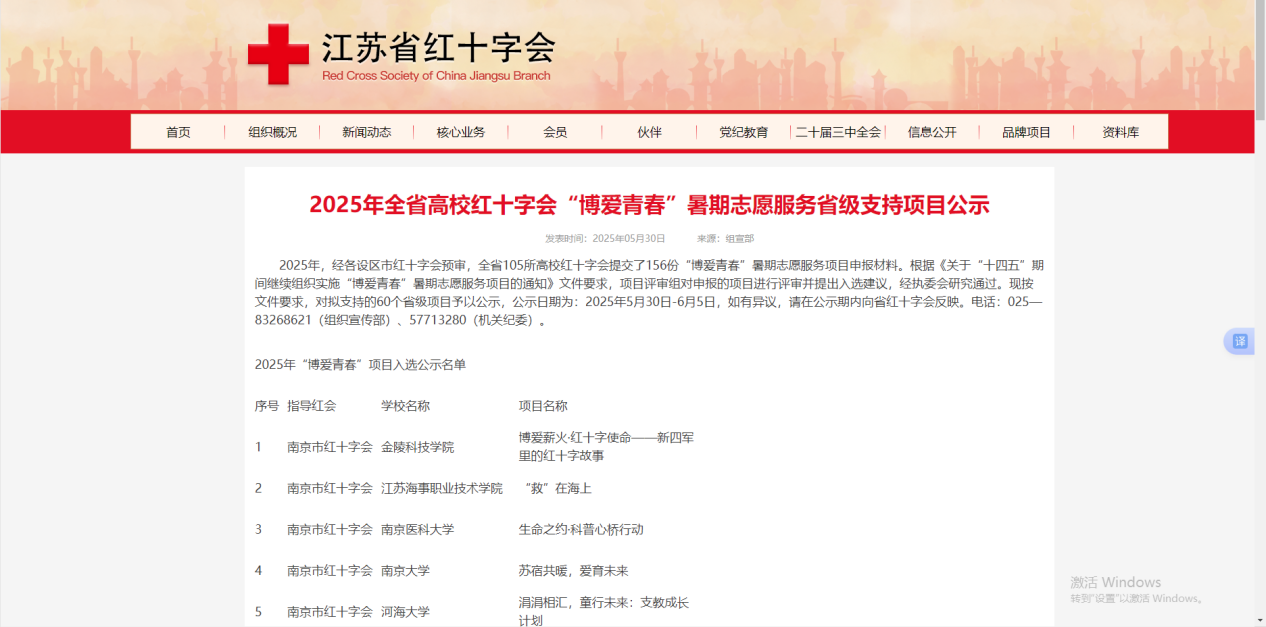Image resolution: width=1266 pixels, height=627 pixels.
Task: Open the 首页 home menu item
Action: [178, 132]
